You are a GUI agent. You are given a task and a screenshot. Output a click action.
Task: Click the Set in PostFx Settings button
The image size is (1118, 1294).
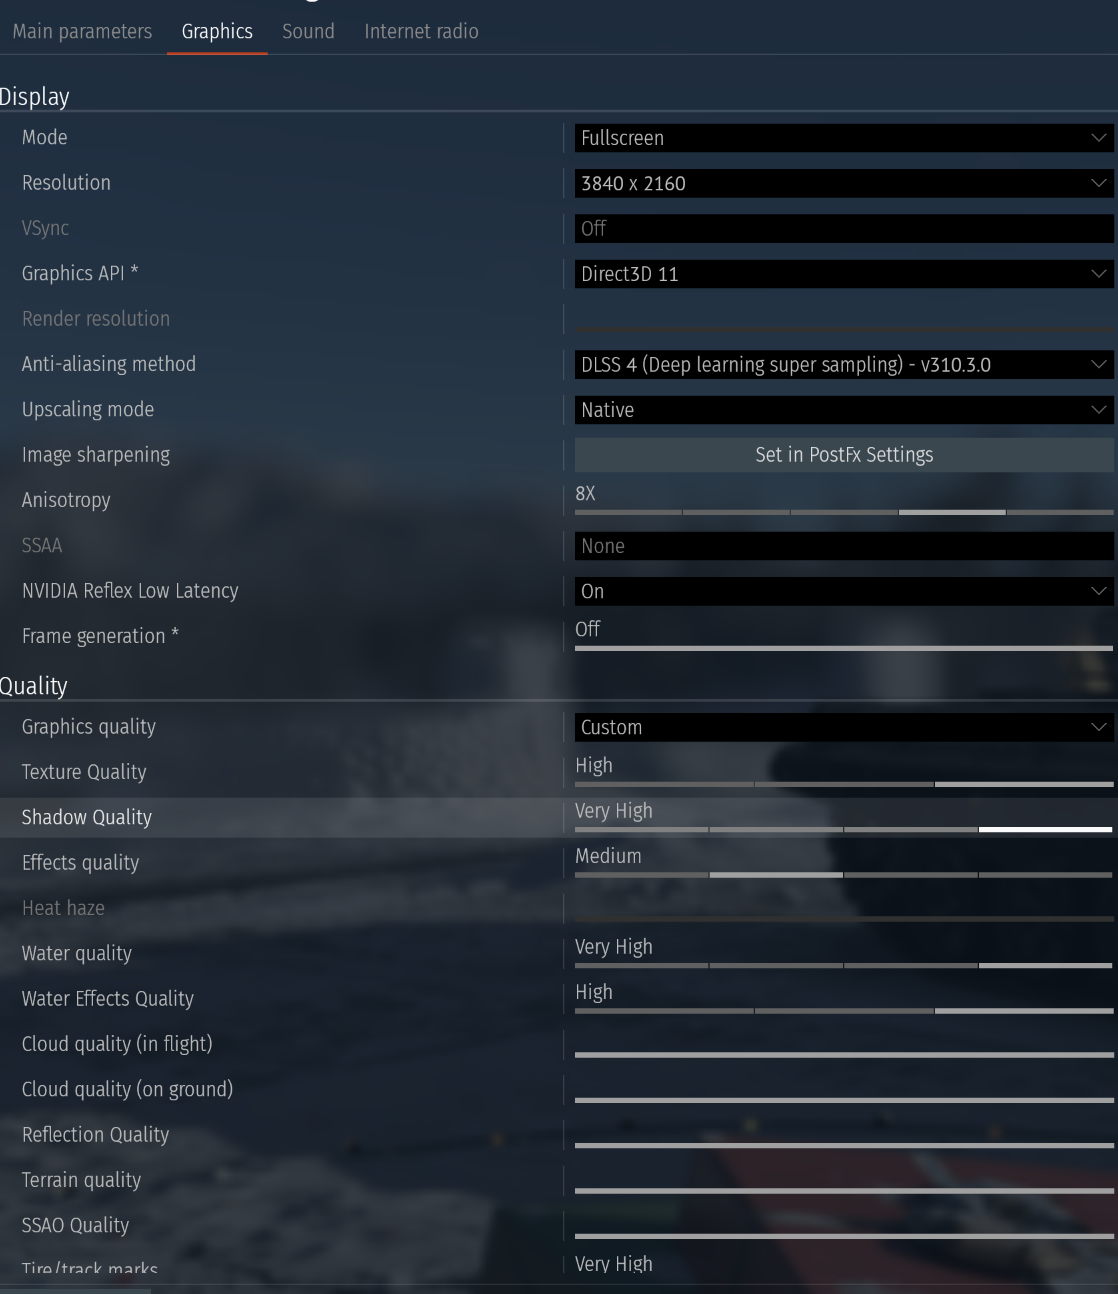click(844, 455)
